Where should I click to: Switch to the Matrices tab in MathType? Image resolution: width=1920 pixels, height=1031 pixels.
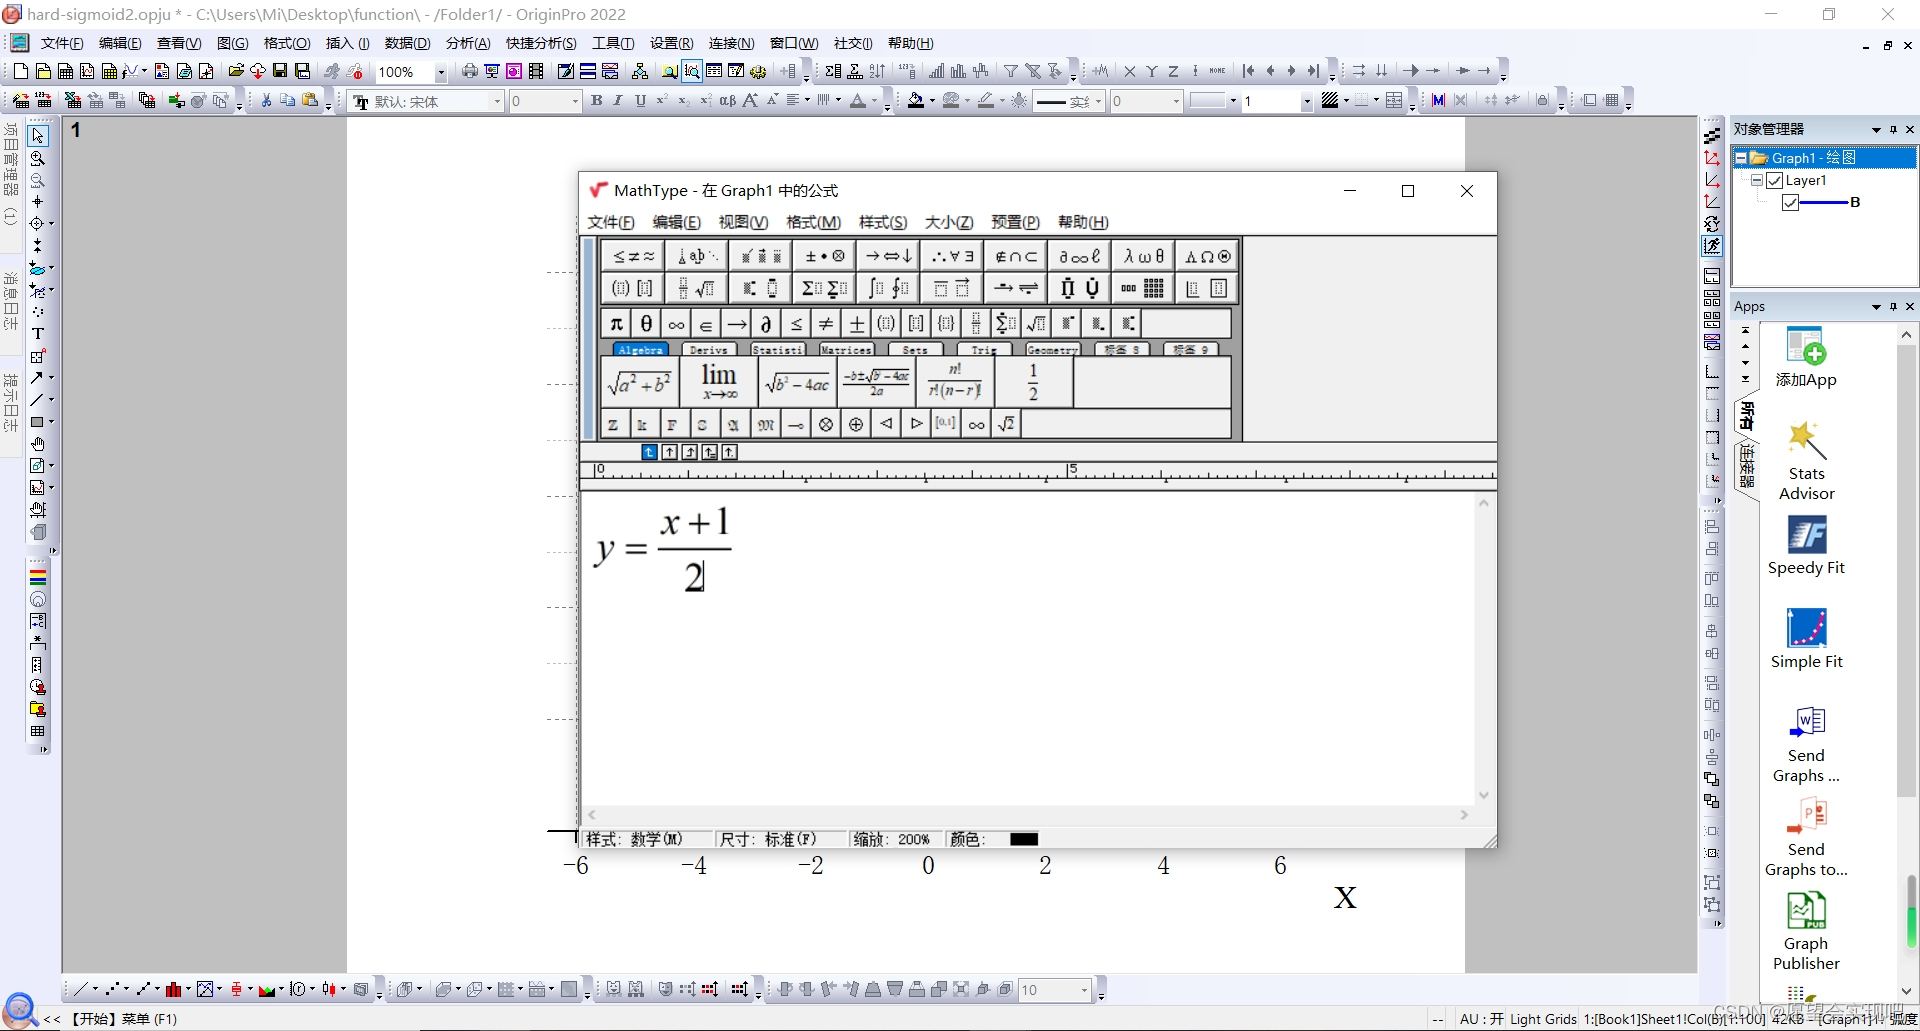pos(846,350)
